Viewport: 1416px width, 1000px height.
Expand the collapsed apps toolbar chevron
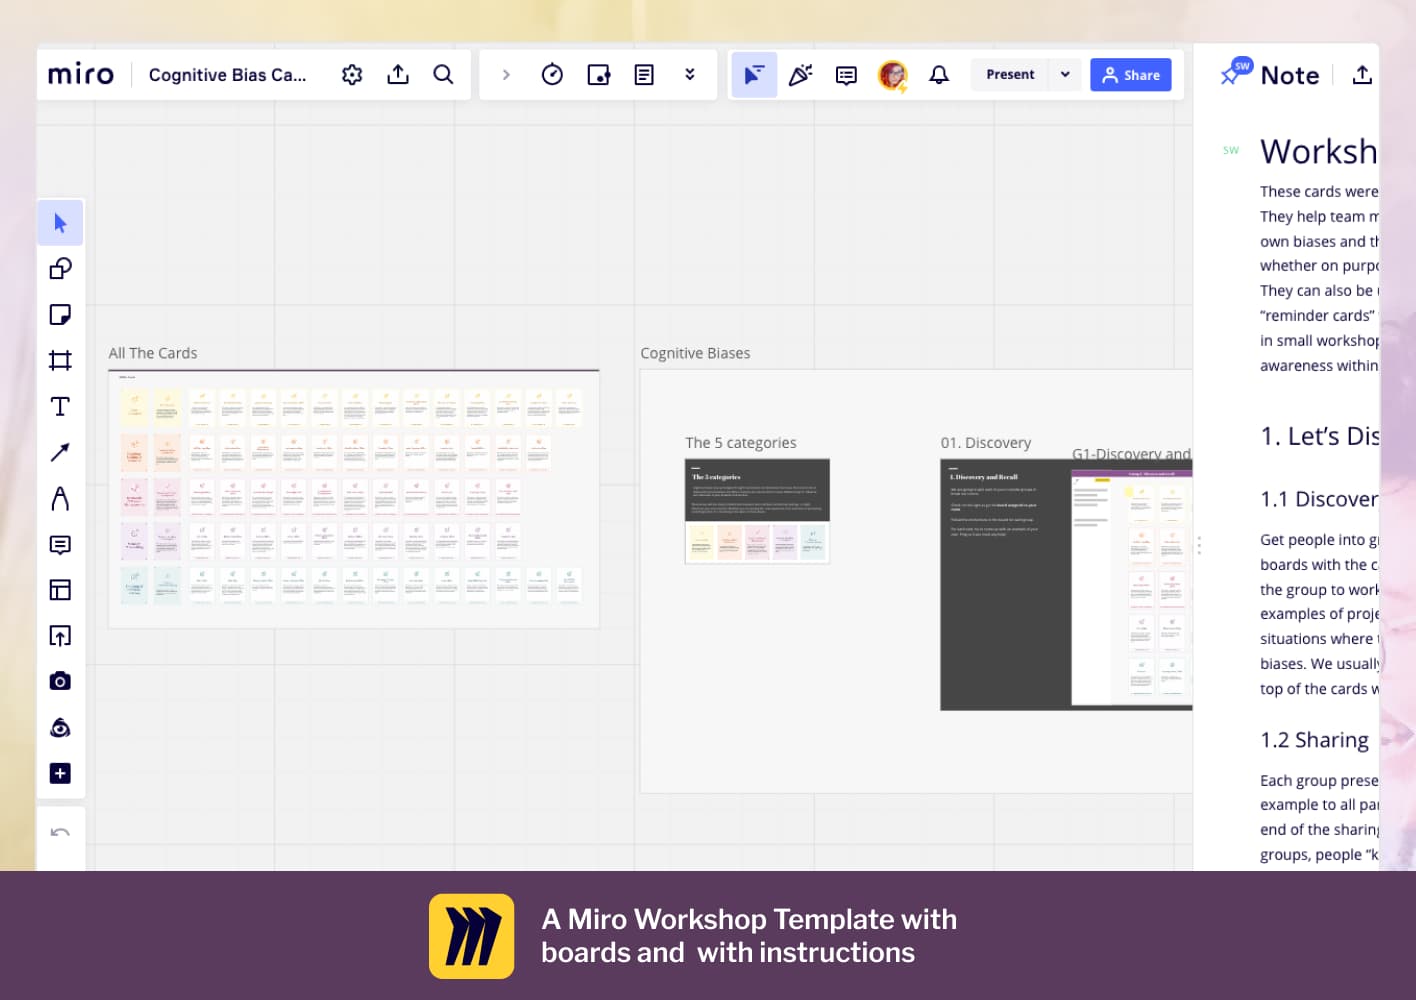(x=506, y=75)
